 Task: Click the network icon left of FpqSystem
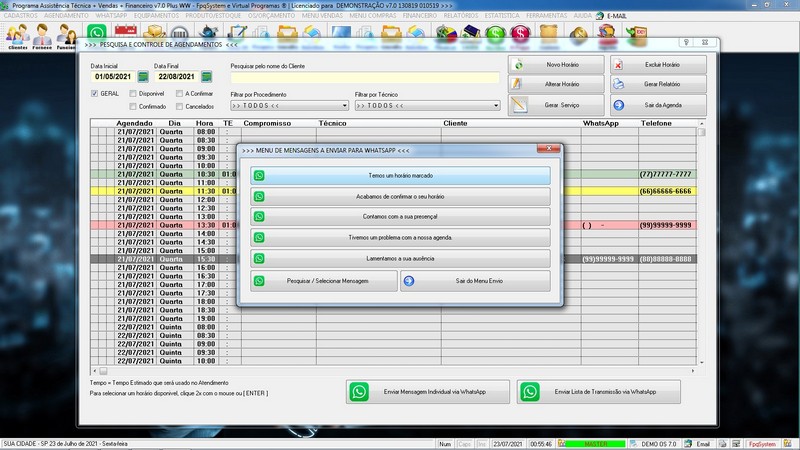pyautogui.click(x=736, y=444)
